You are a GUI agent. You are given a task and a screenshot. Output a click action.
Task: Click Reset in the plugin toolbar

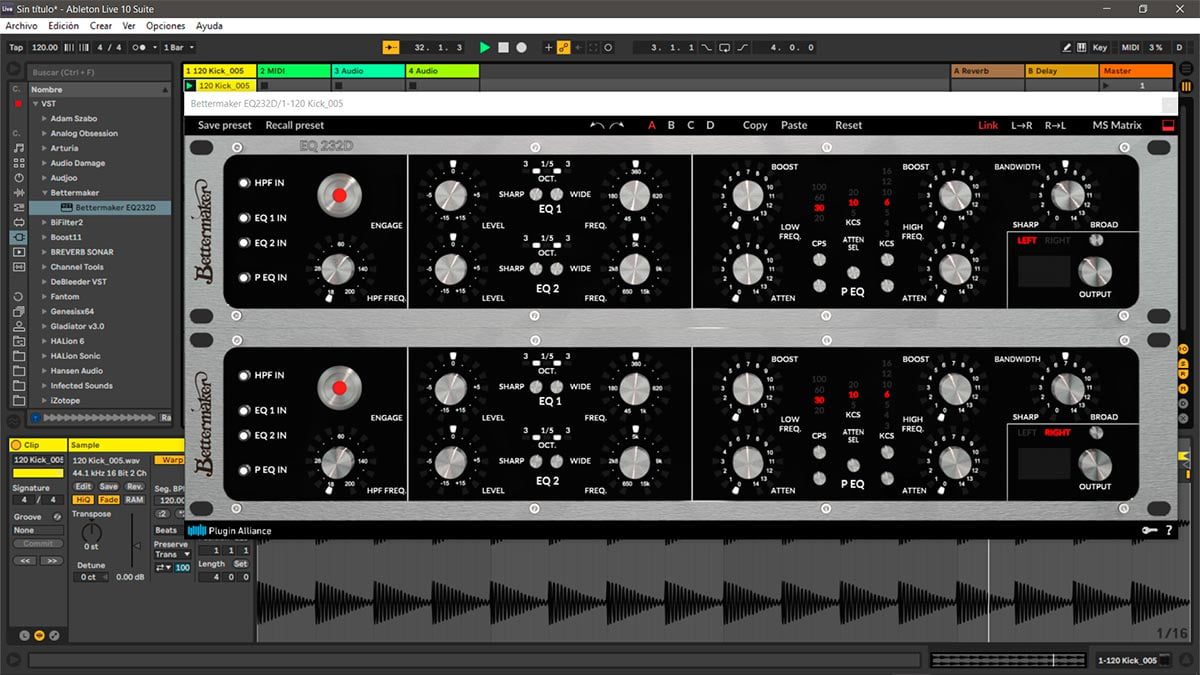(x=849, y=125)
